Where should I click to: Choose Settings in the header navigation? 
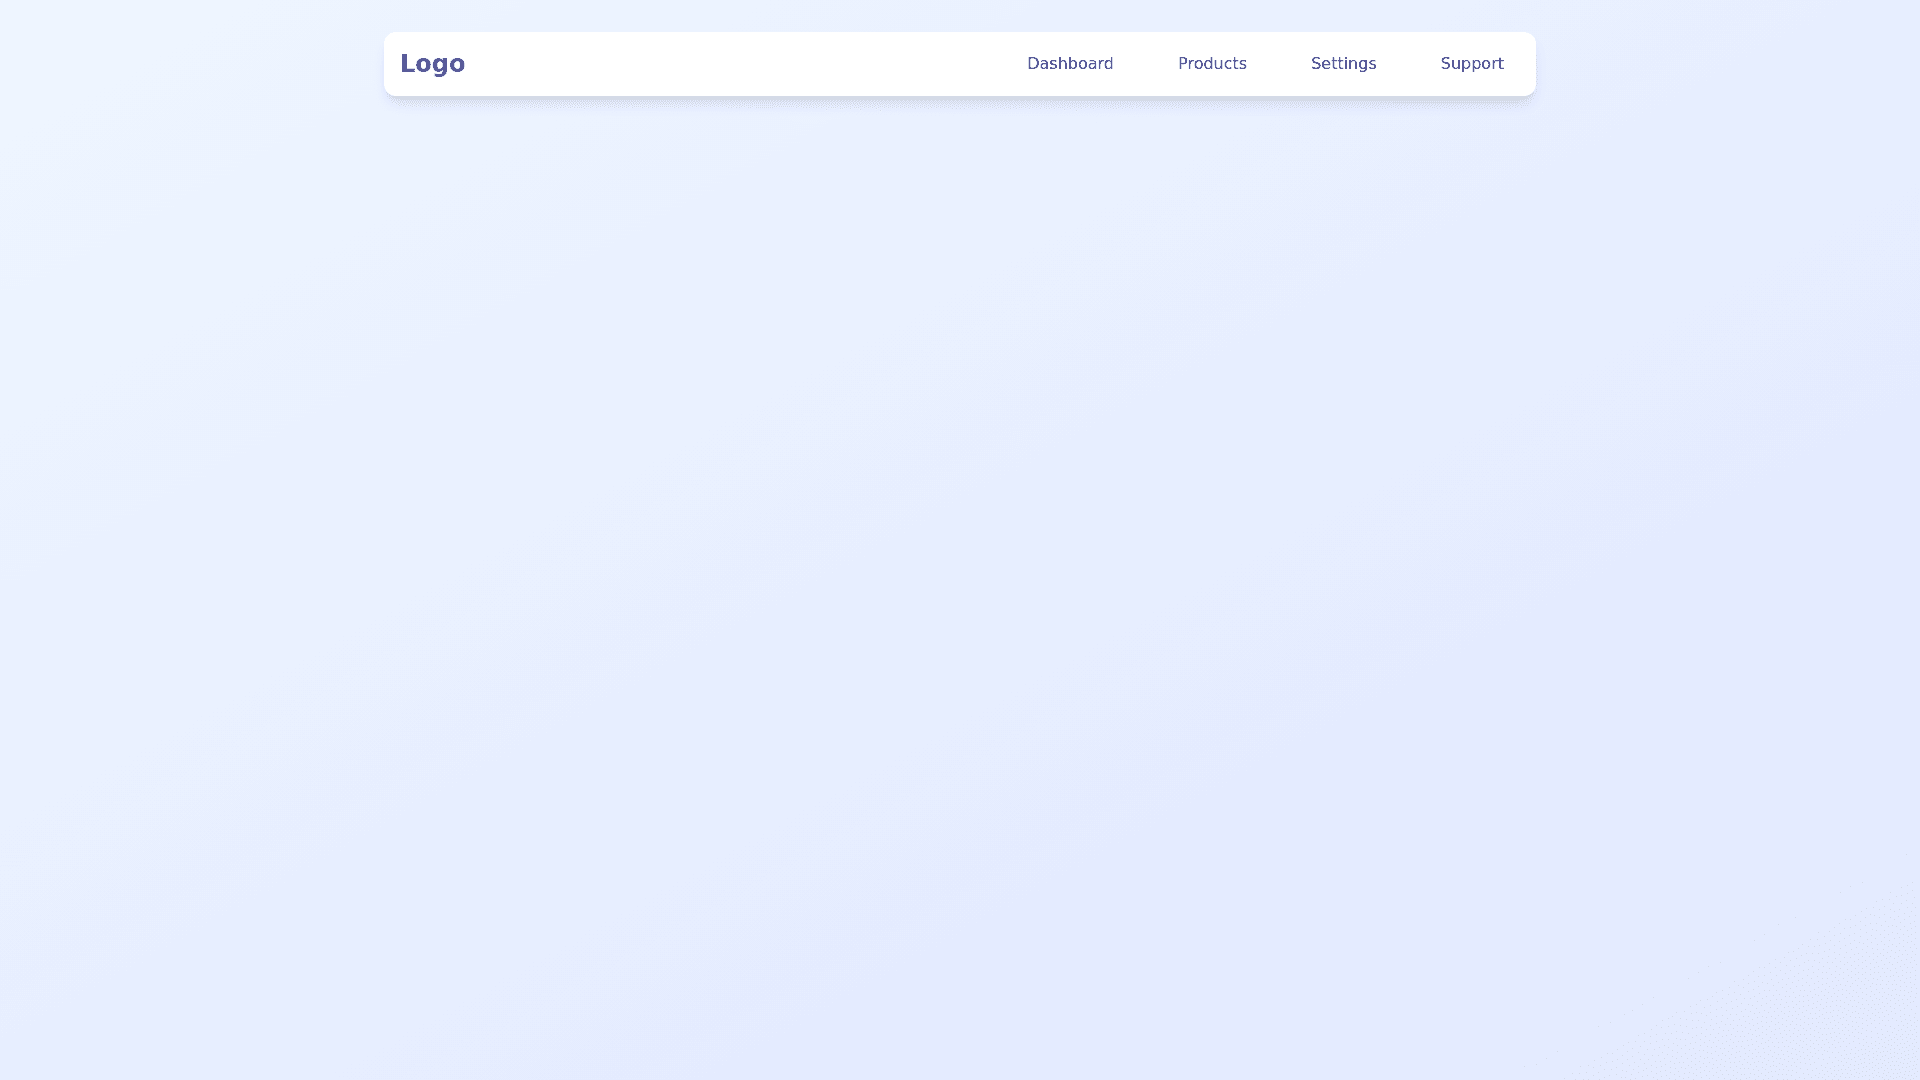pyautogui.click(x=1343, y=63)
